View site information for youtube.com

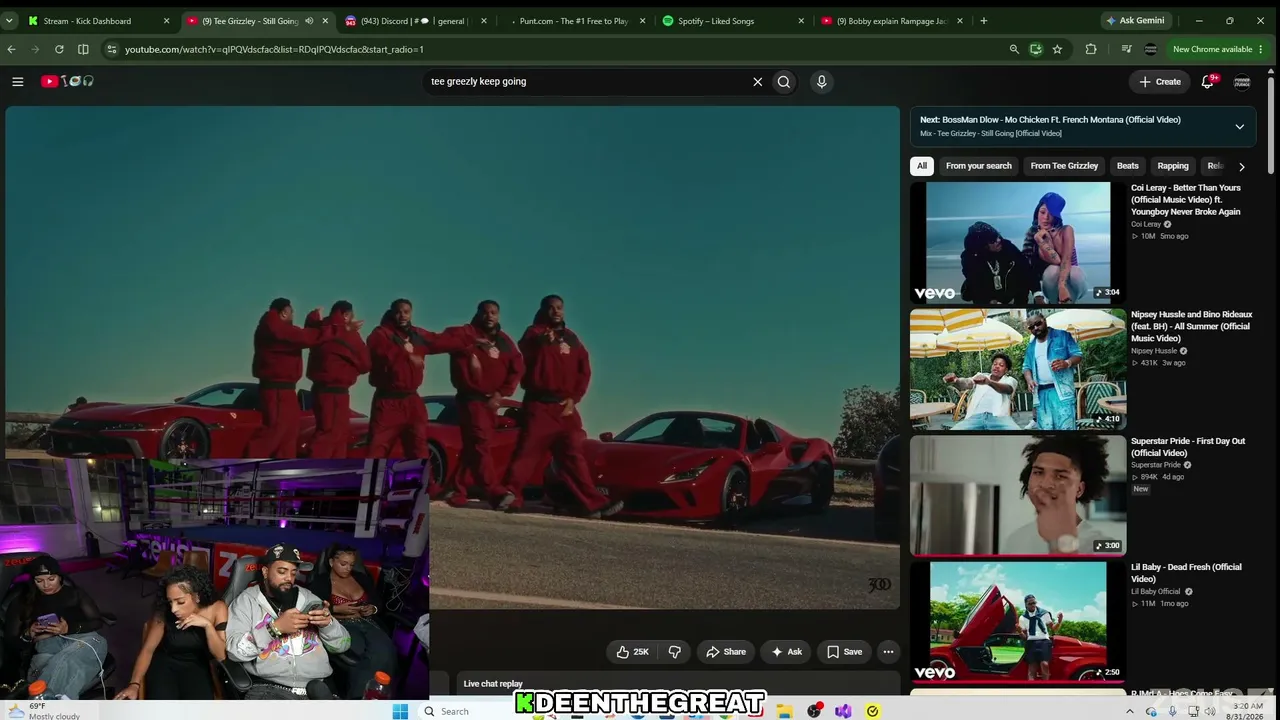click(x=111, y=49)
